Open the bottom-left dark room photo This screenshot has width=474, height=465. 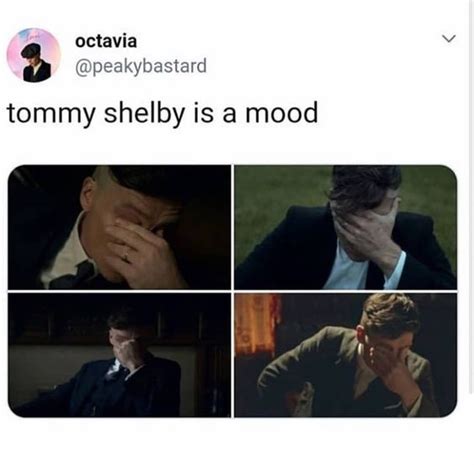coord(119,355)
